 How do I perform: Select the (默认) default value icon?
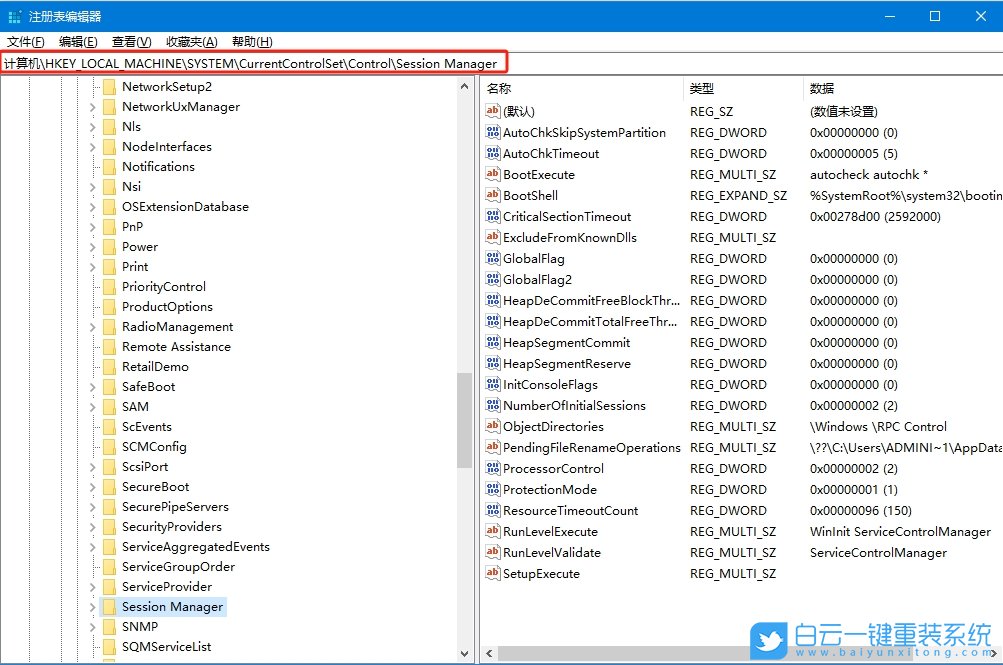tap(492, 111)
